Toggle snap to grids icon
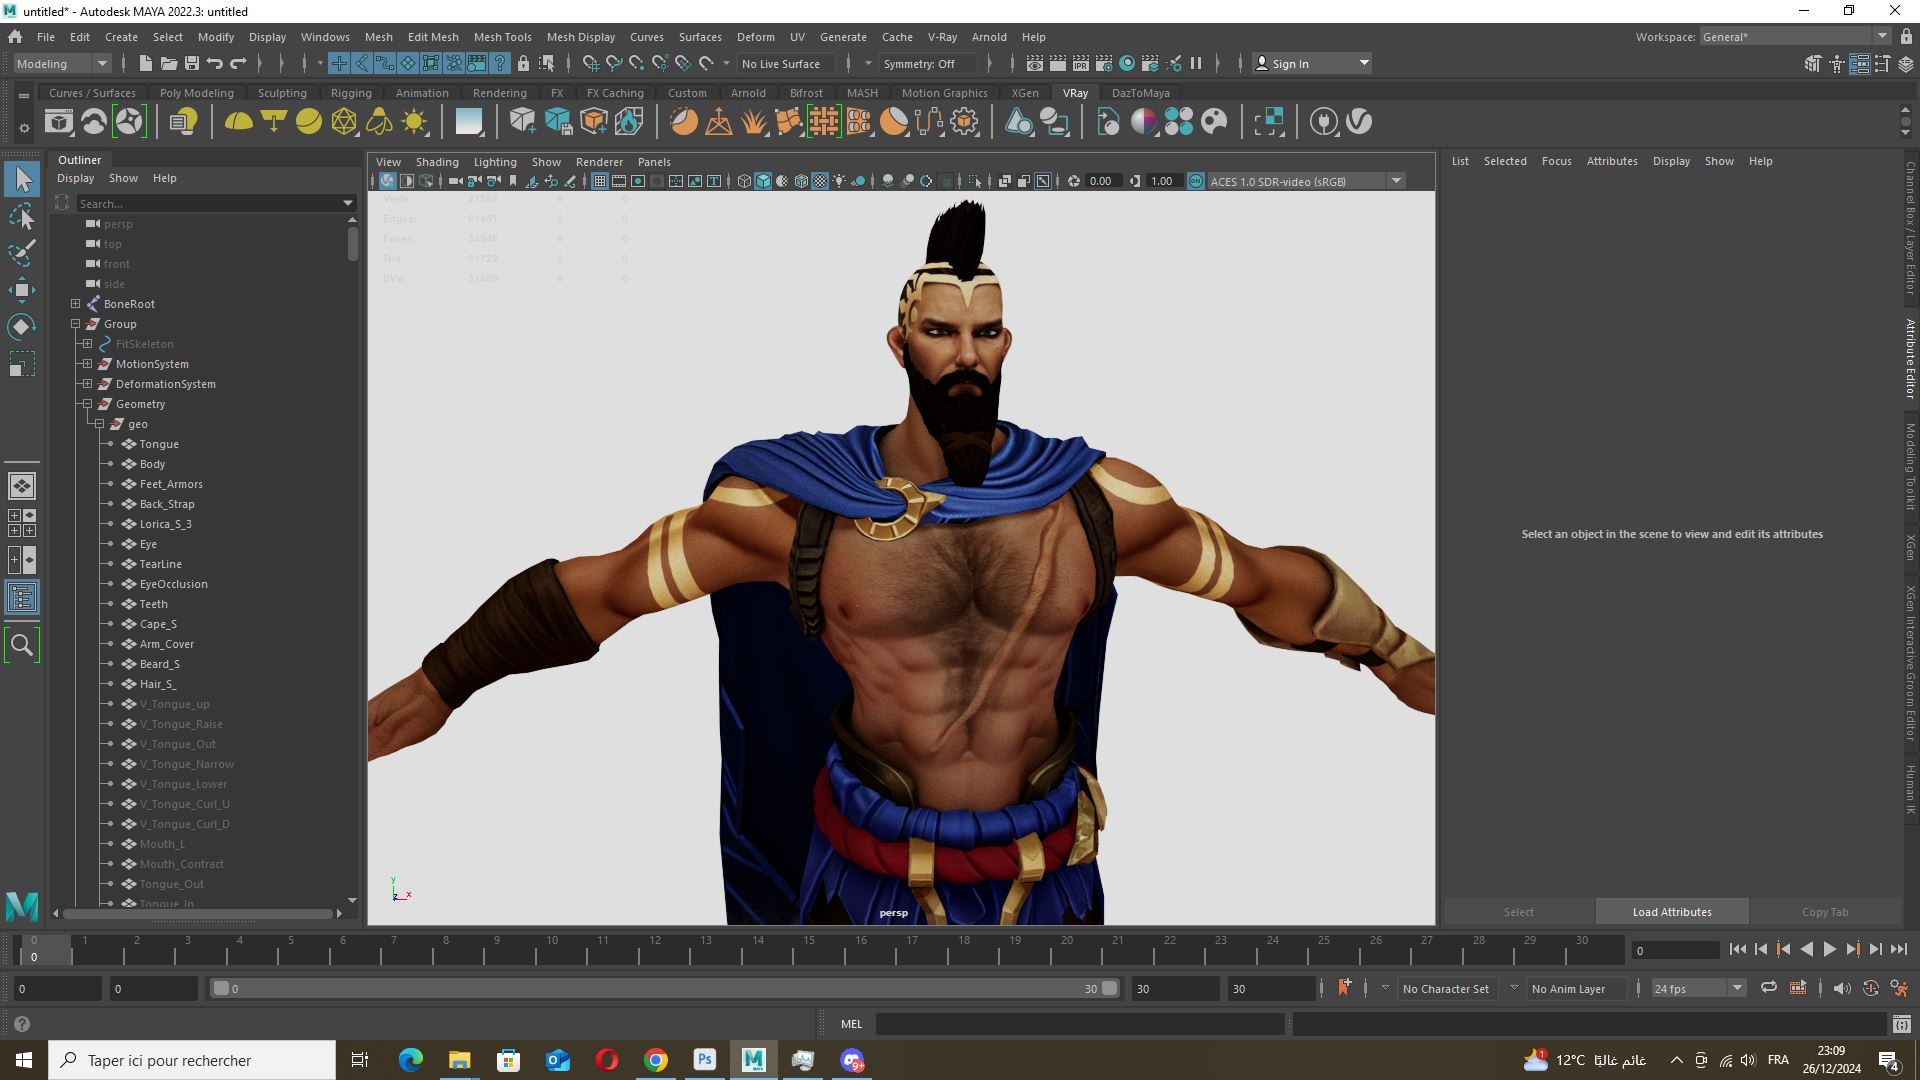The image size is (1920, 1080). [x=590, y=63]
